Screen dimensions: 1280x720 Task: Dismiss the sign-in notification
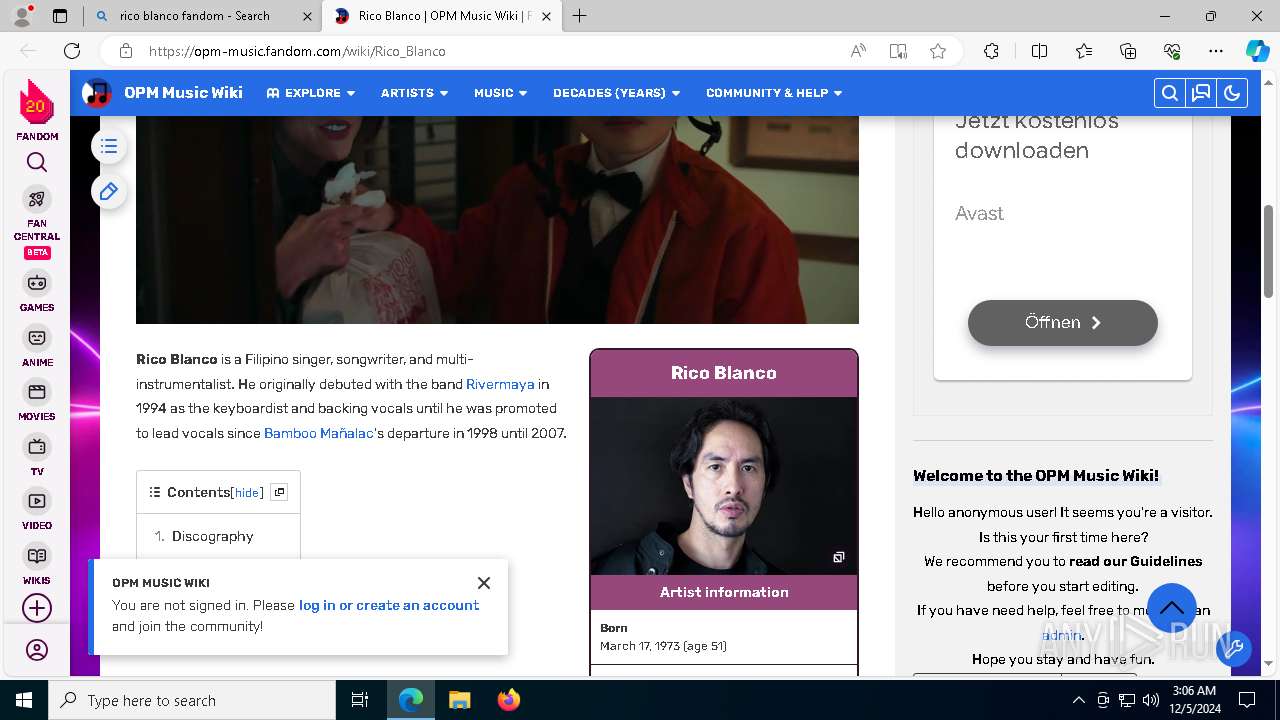(x=484, y=583)
